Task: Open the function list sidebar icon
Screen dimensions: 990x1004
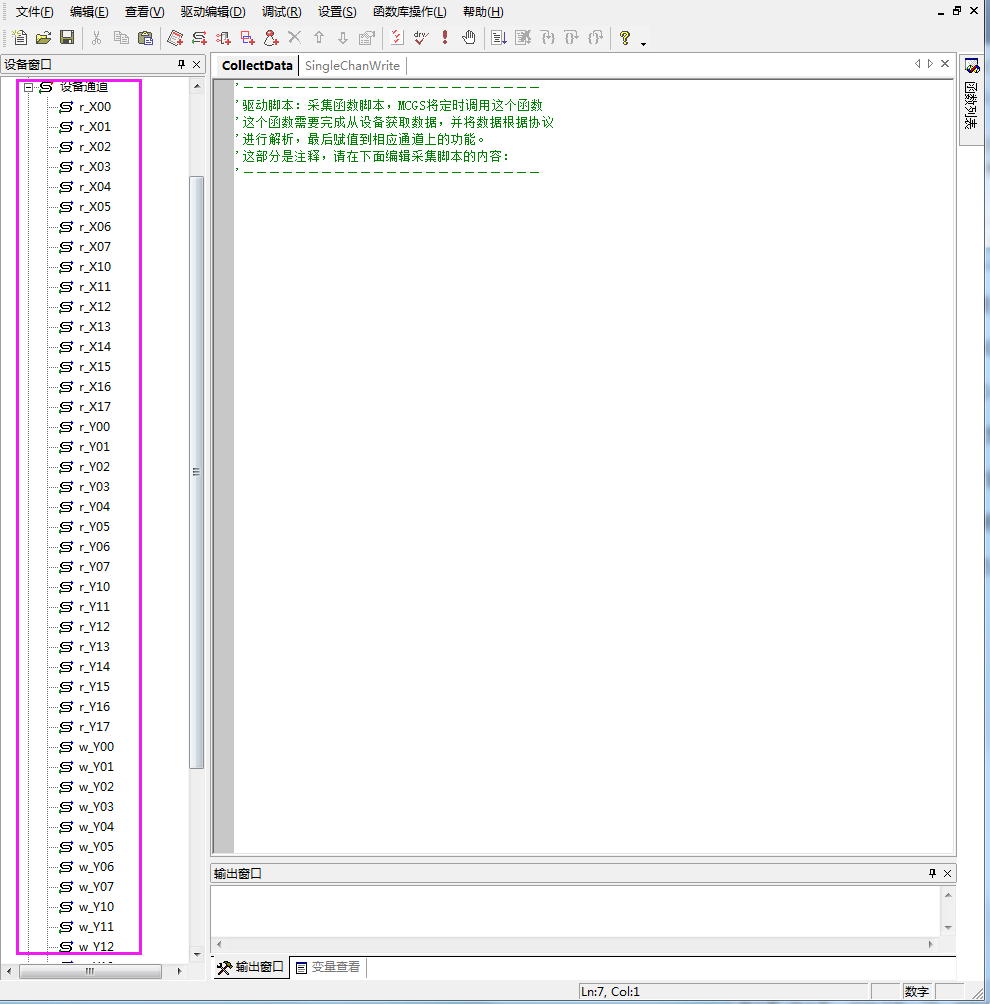Action: point(972,65)
